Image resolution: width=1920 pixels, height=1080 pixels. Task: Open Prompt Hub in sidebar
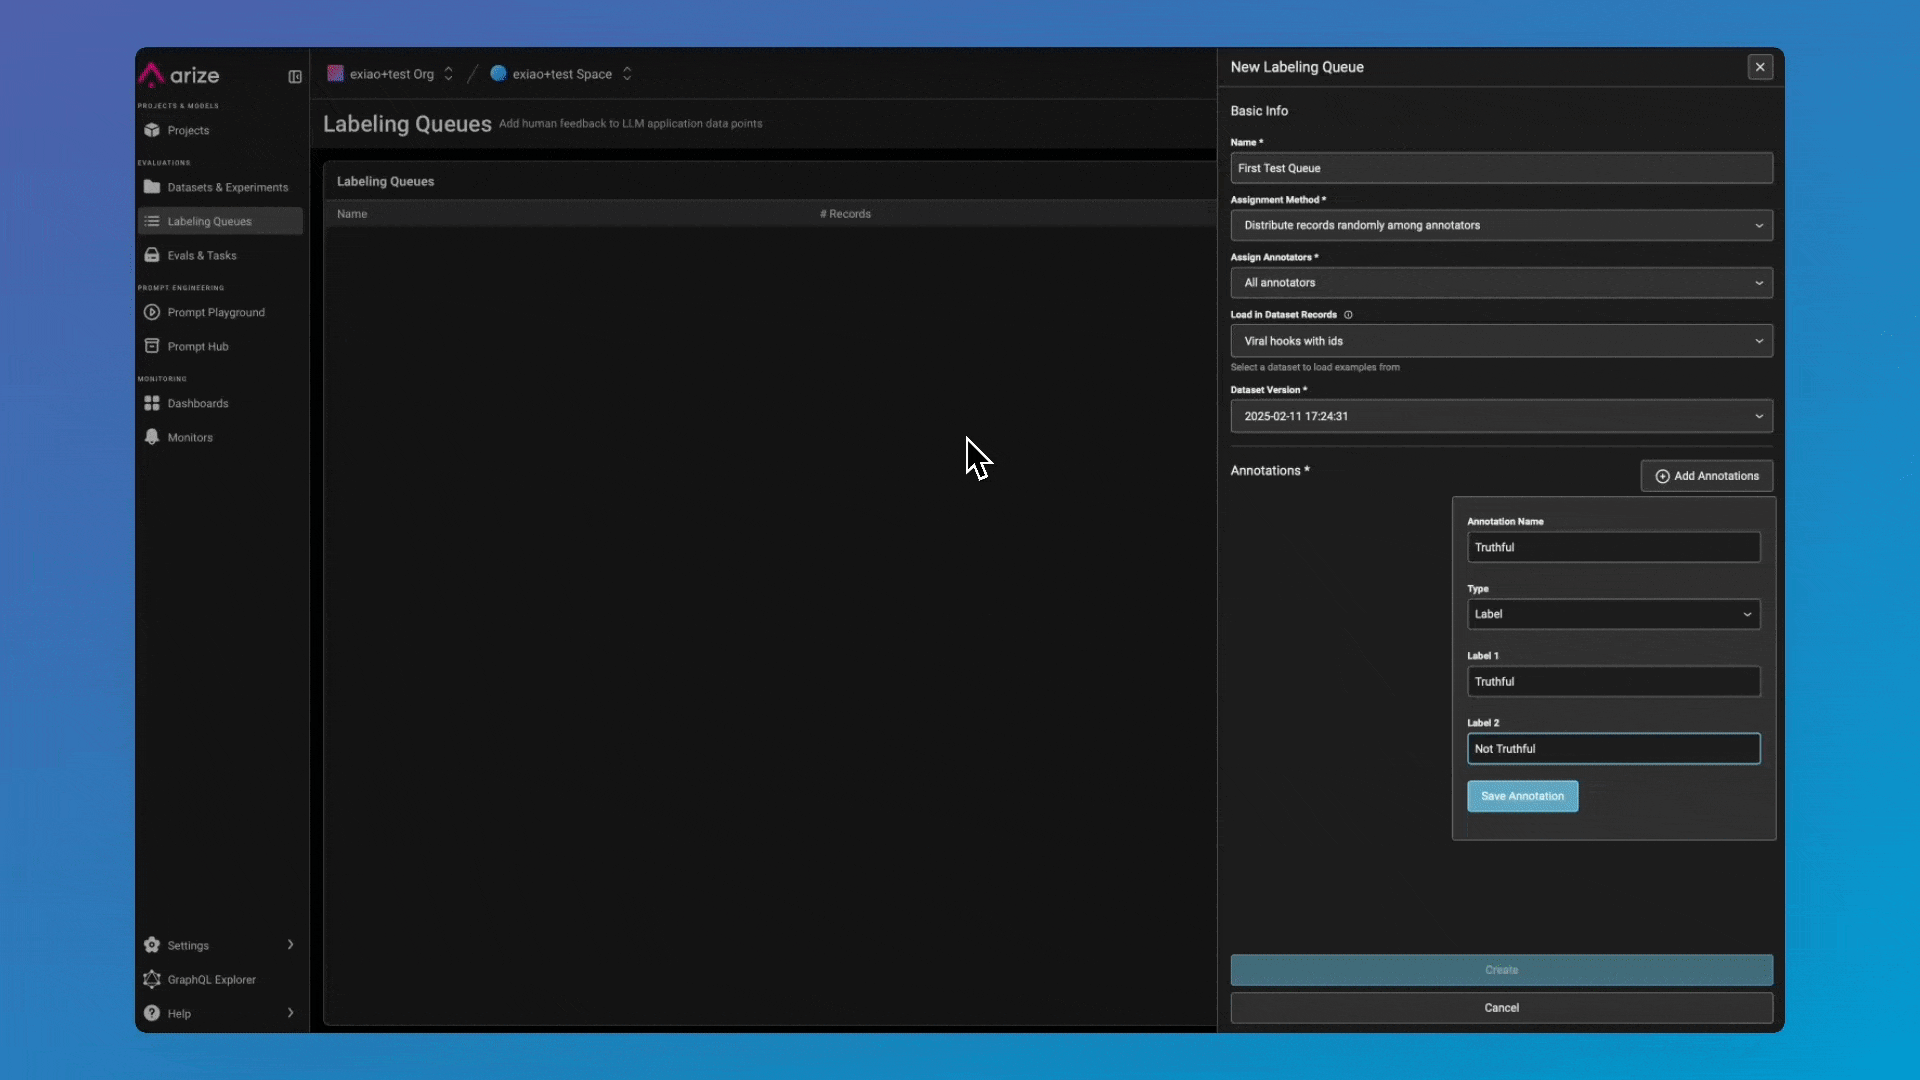pos(197,347)
